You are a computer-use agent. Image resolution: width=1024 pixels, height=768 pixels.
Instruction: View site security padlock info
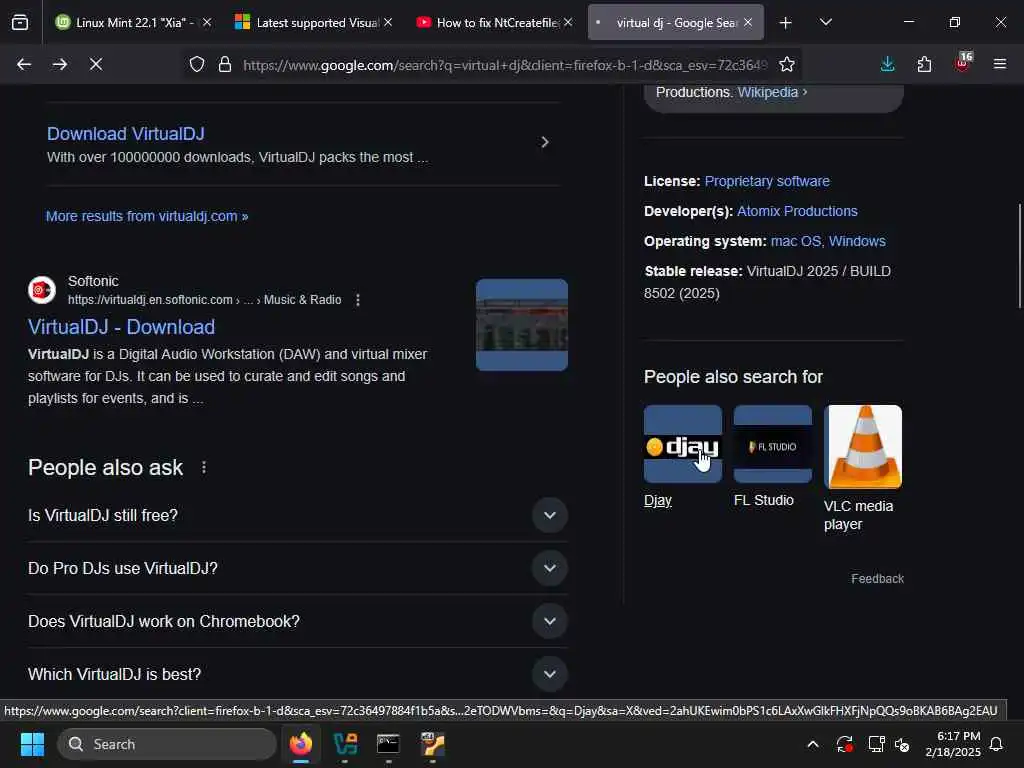pos(225,64)
